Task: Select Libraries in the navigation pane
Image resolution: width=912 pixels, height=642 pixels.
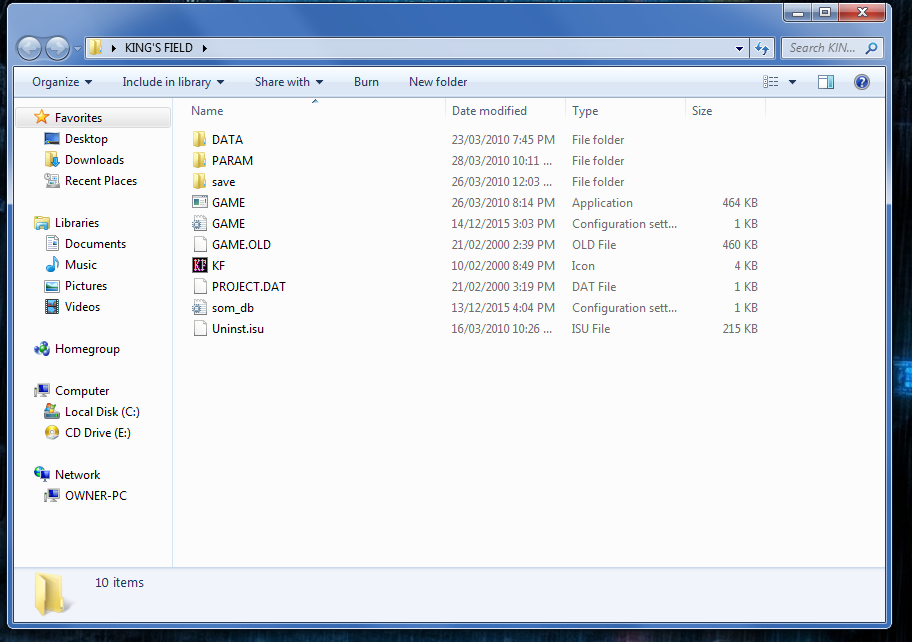Action: coord(77,223)
